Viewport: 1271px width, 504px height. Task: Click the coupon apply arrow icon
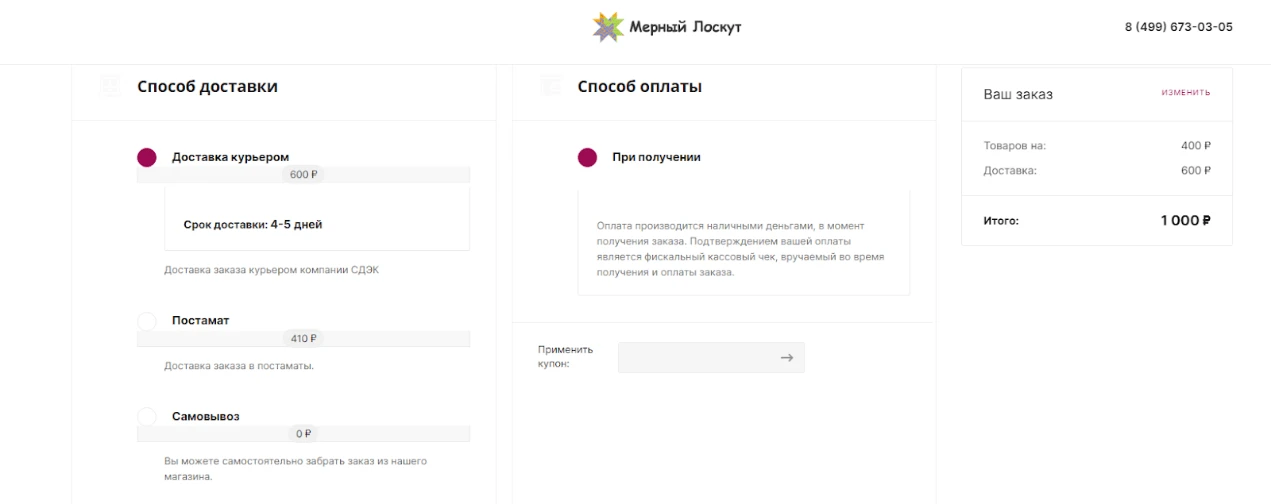click(787, 358)
